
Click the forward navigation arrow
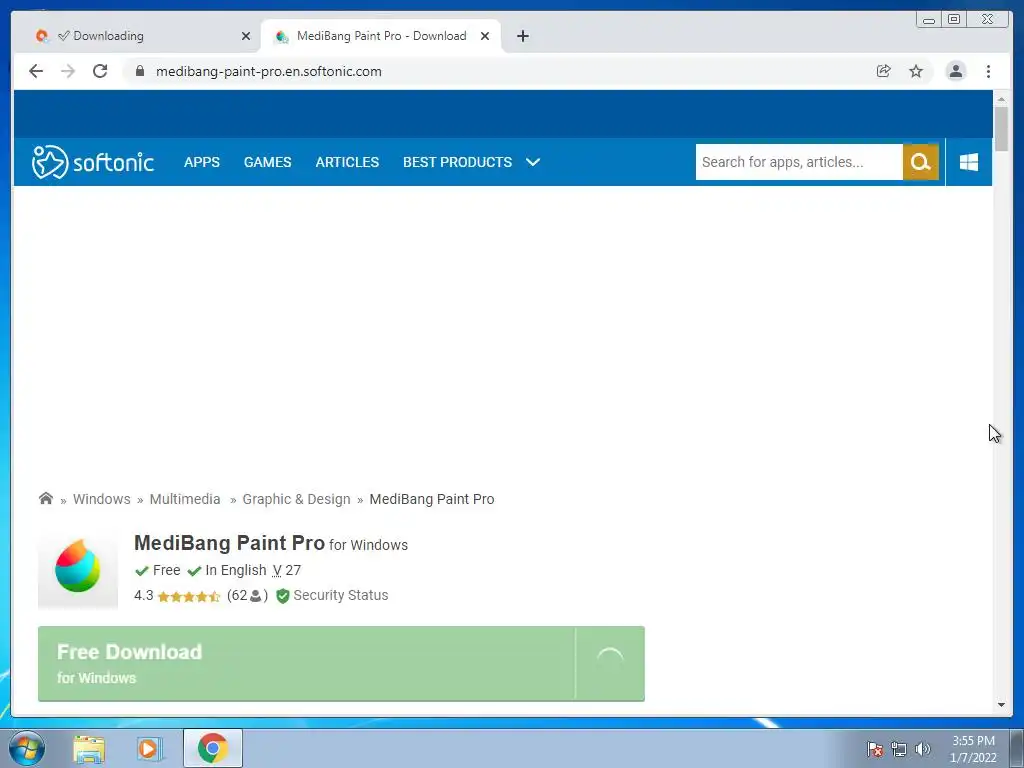(68, 71)
